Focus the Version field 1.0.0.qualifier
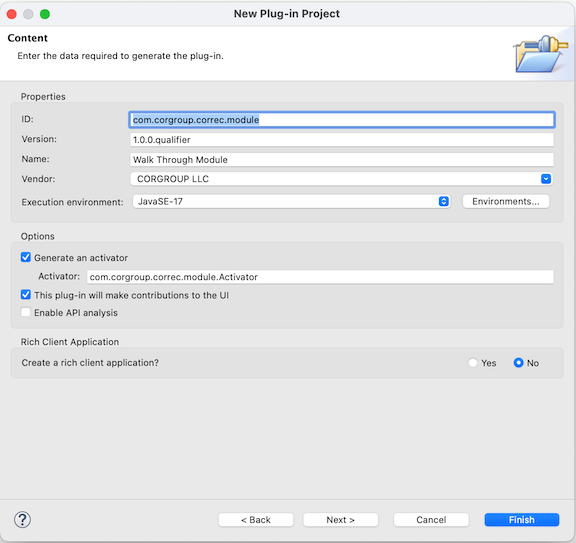 (x=342, y=140)
